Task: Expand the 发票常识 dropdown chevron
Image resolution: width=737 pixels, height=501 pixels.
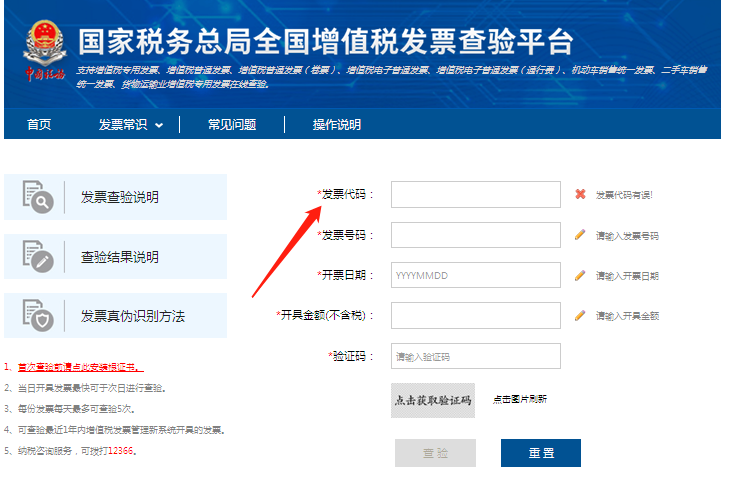Action: click(159, 125)
